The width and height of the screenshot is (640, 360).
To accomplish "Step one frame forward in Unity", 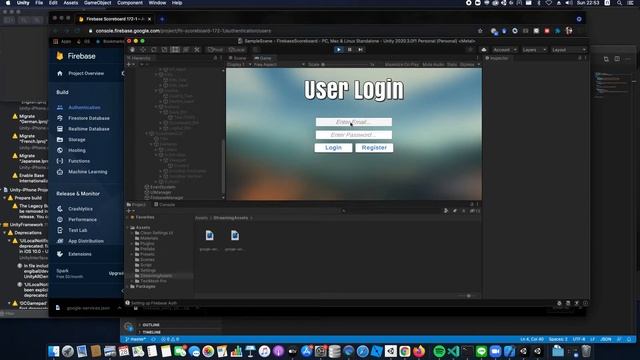I will [360, 50].
